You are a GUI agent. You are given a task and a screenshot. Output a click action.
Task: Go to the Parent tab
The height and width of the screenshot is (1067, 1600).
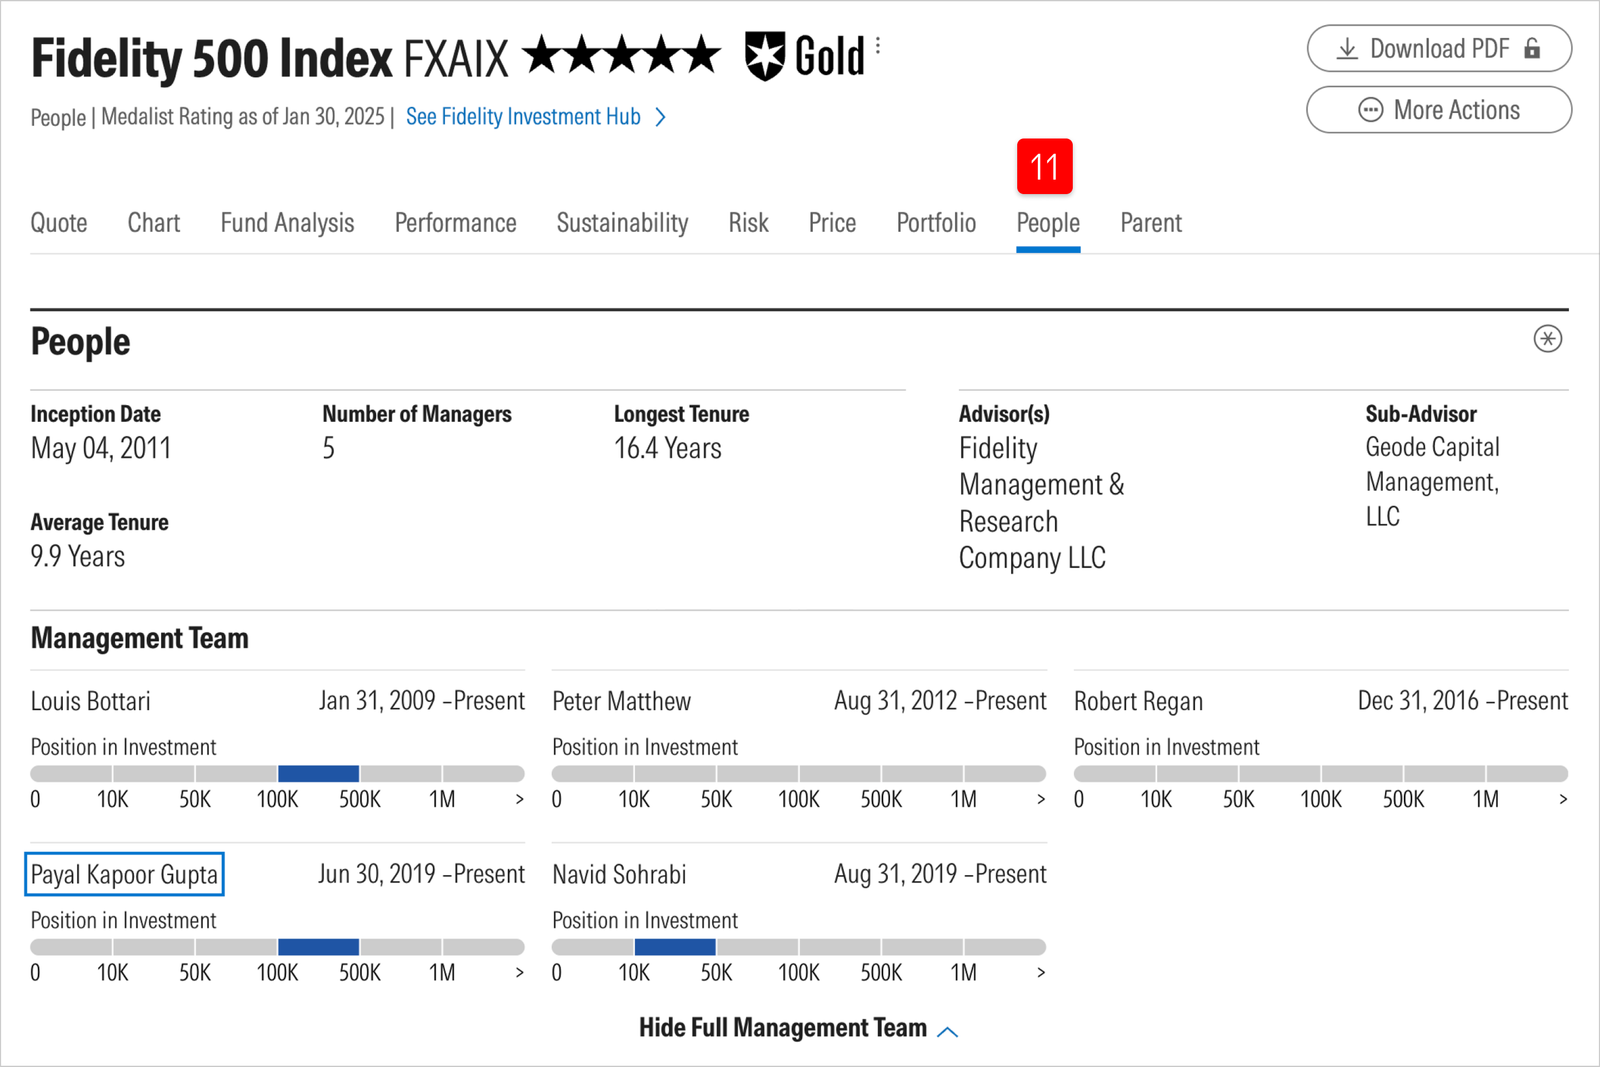click(x=1151, y=222)
